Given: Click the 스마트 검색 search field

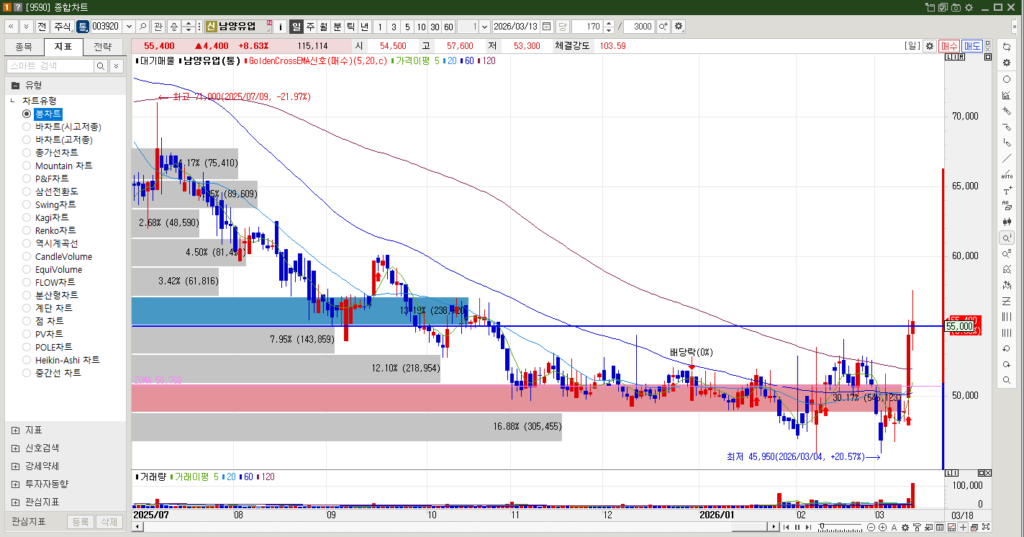Looking at the screenshot, I should 50,65.
